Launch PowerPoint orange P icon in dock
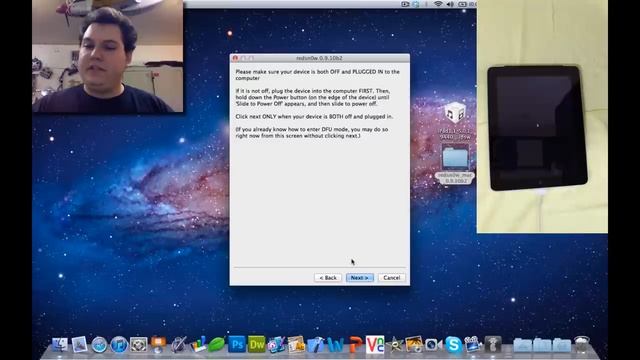This screenshot has width=640, height=360. click(355, 345)
